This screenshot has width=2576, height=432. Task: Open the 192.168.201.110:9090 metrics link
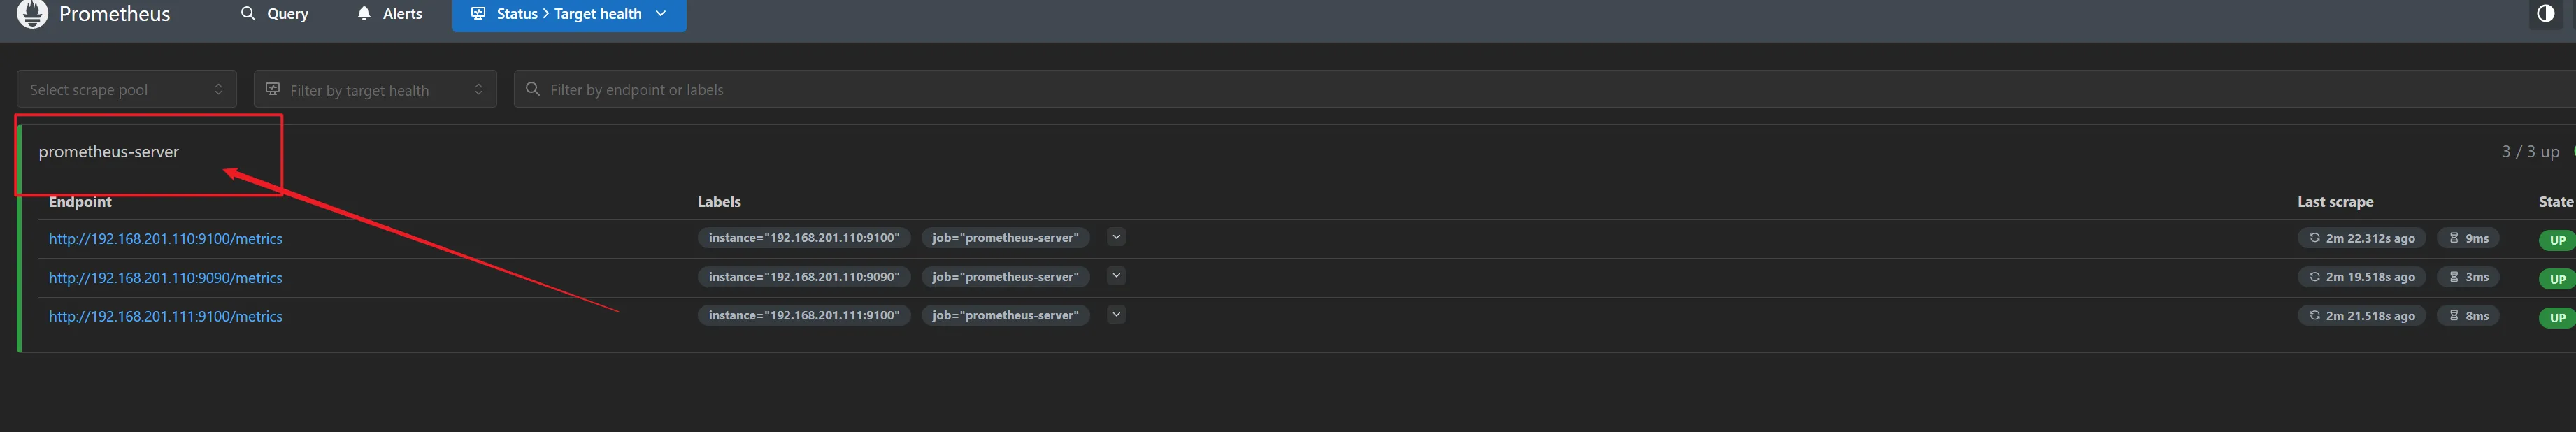(166, 278)
